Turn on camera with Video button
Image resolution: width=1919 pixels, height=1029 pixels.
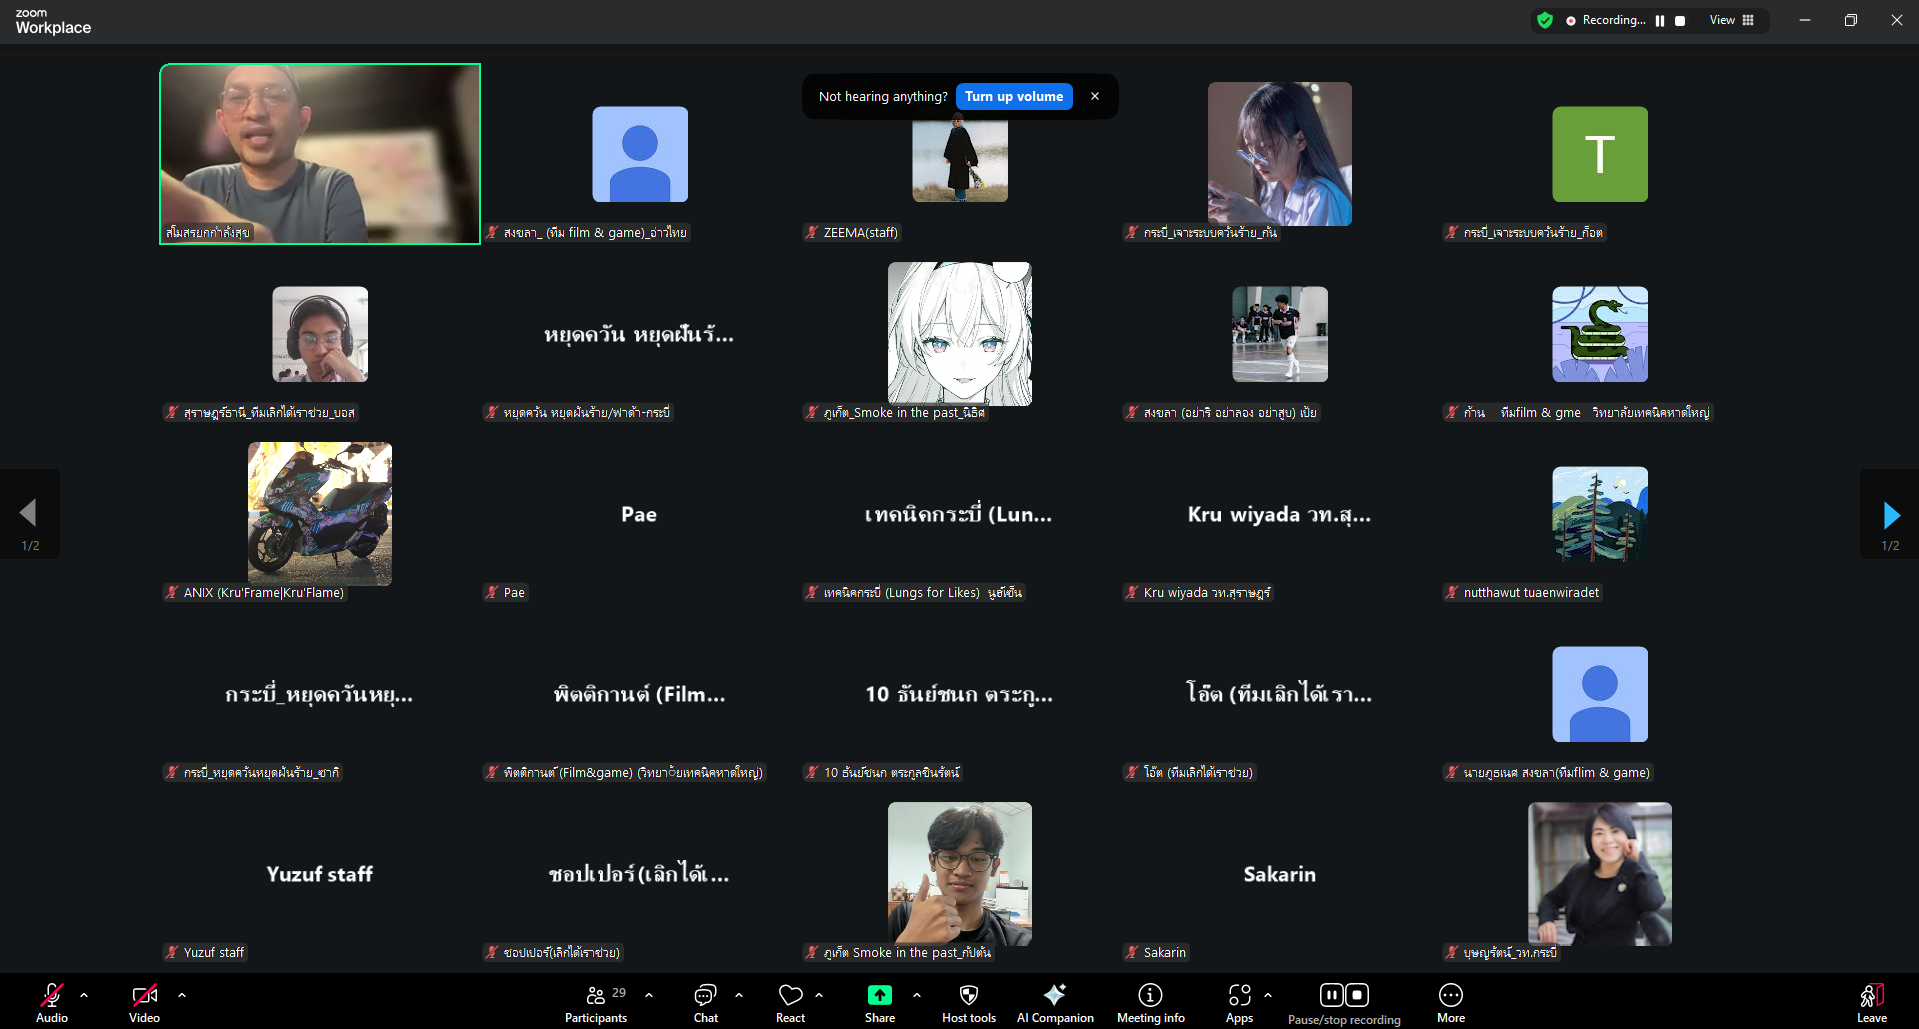click(144, 1003)
